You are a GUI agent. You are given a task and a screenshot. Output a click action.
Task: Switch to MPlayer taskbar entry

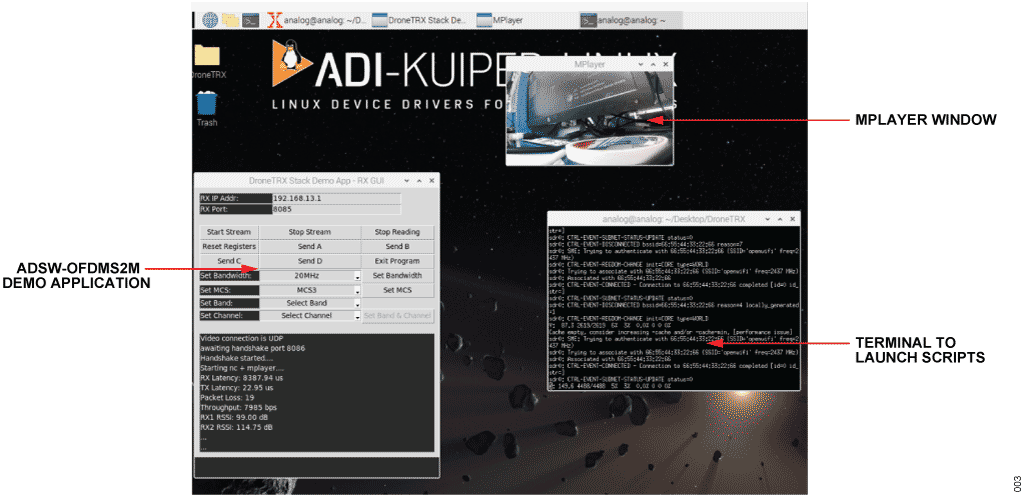(x=500, y=20)
